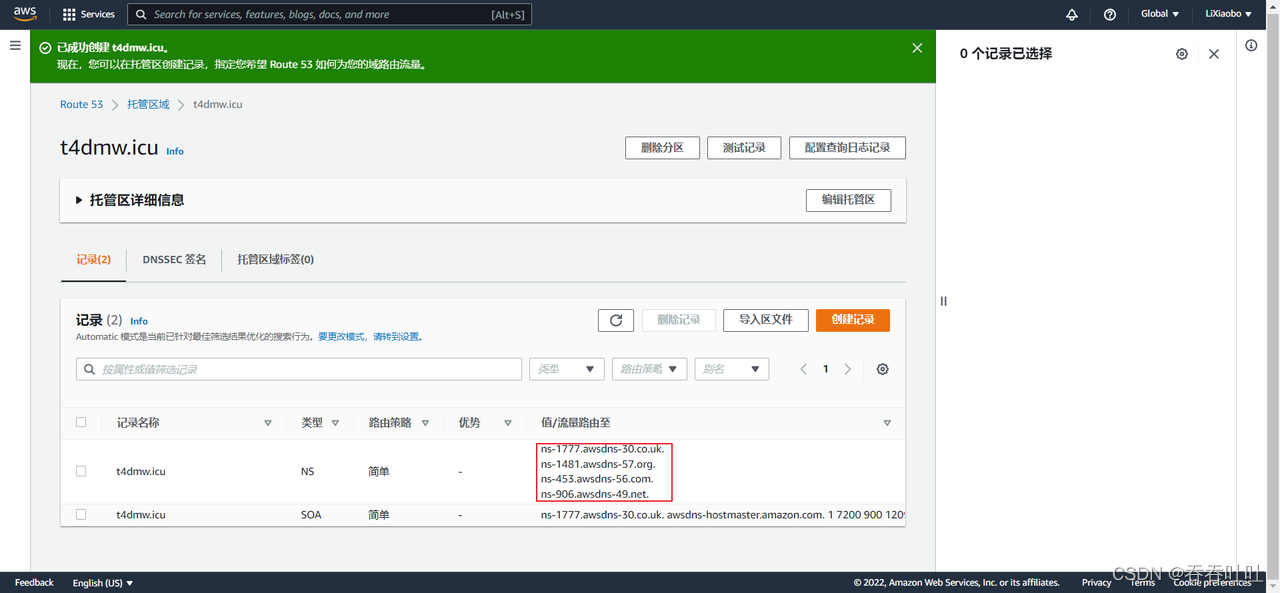Open English (US) language selector

click(103, 582)
